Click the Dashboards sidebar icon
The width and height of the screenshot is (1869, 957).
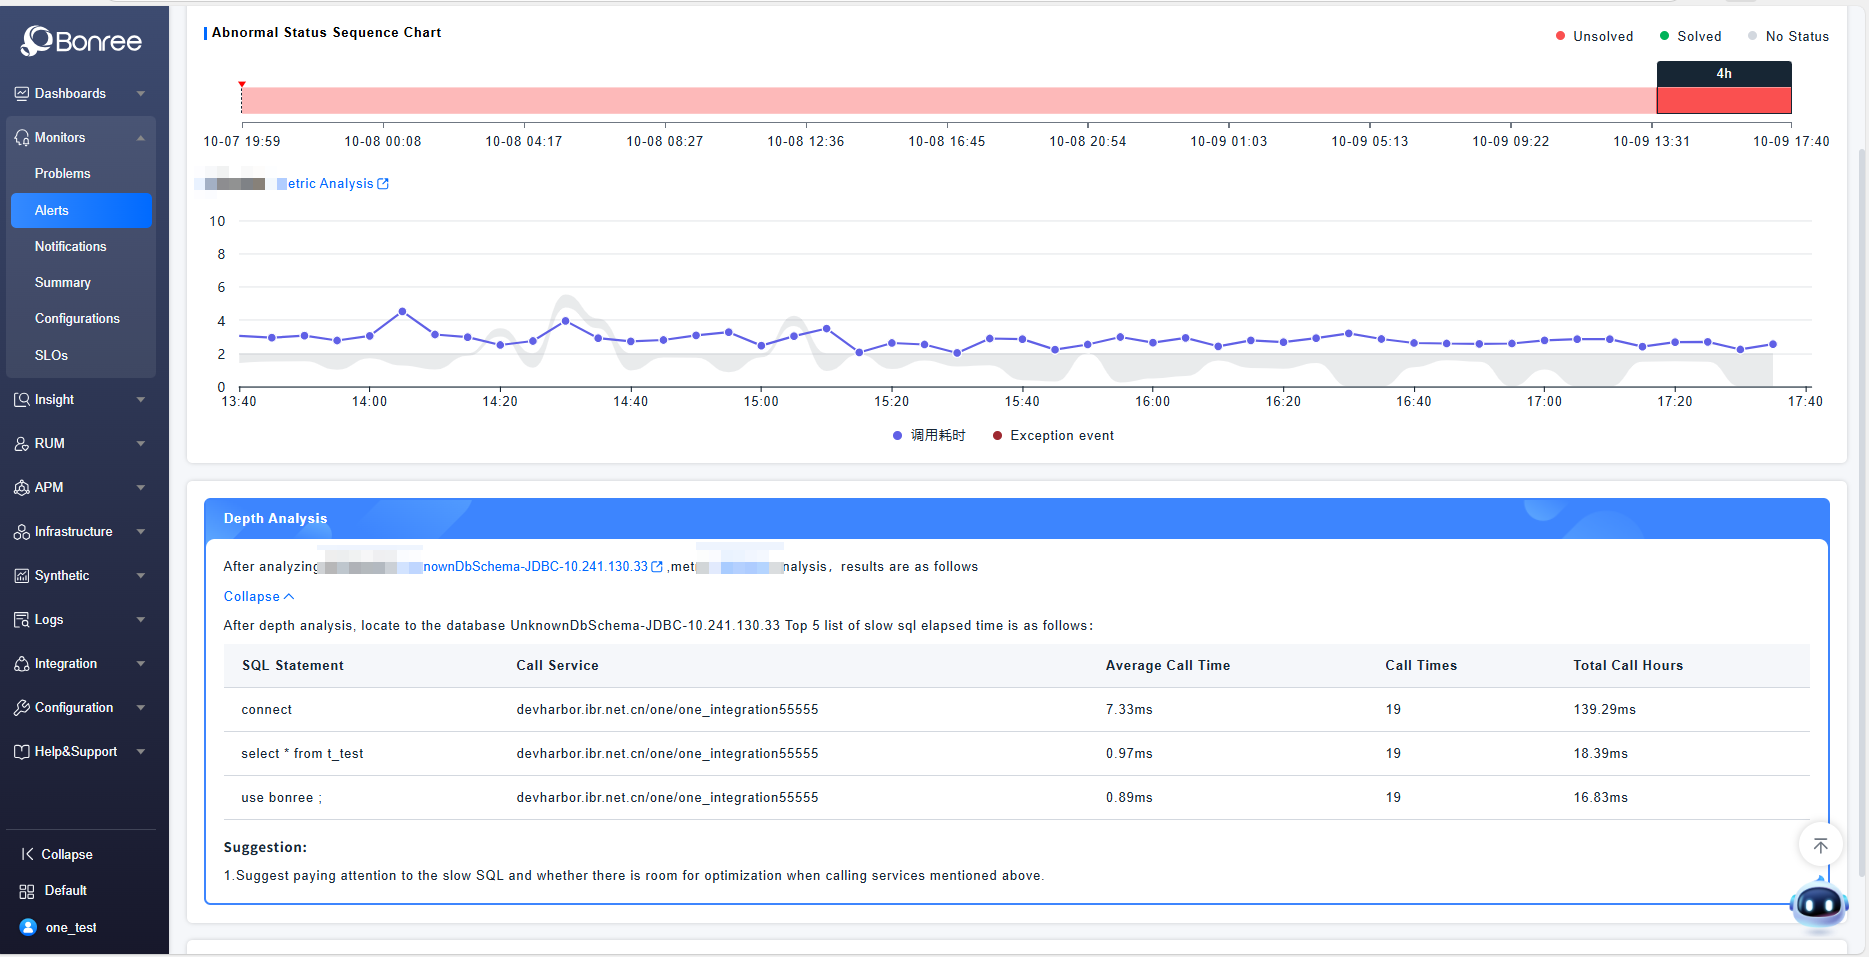point(22,93)
